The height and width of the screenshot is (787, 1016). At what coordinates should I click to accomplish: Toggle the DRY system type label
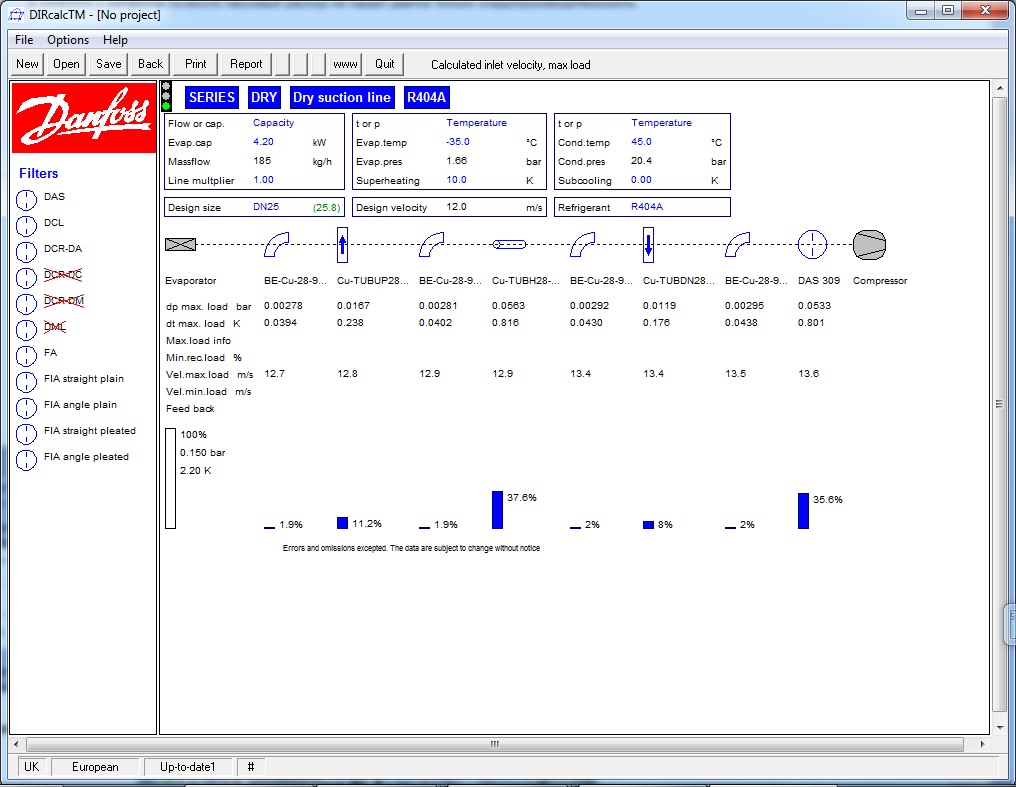coord(264,97)
